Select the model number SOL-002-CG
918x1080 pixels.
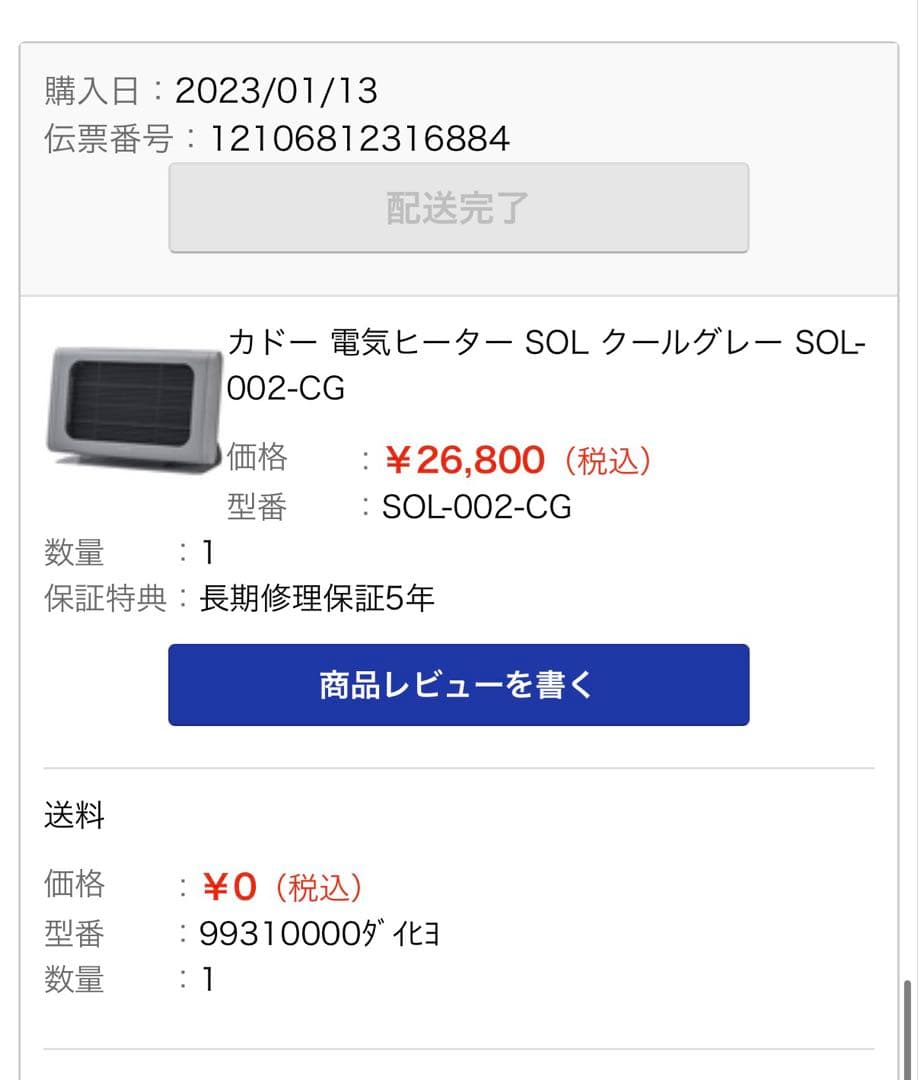click(478, 507)
